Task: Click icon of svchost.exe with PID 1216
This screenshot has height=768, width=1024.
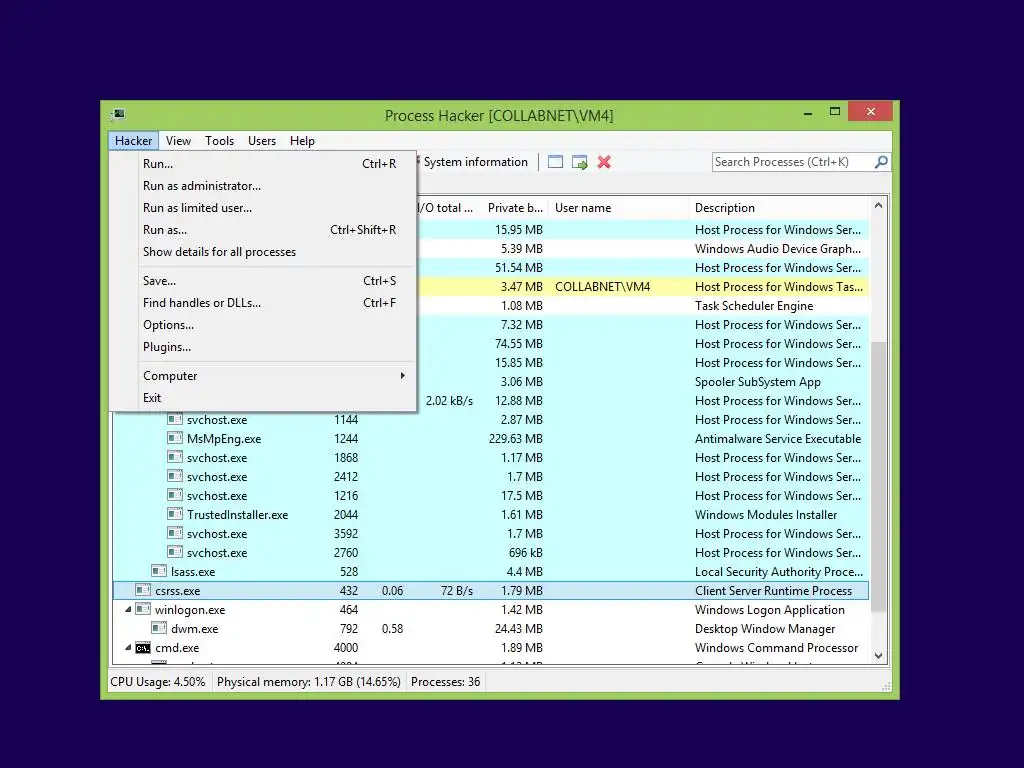Action: [x=174, y=495]
